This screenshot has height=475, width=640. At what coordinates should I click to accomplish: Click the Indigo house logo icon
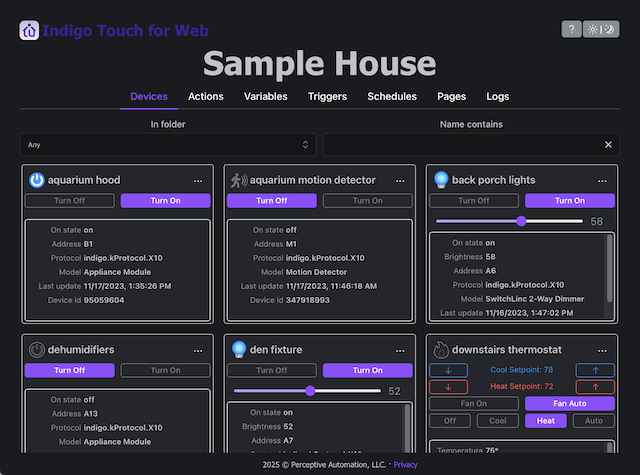click(x=29, y=30)
